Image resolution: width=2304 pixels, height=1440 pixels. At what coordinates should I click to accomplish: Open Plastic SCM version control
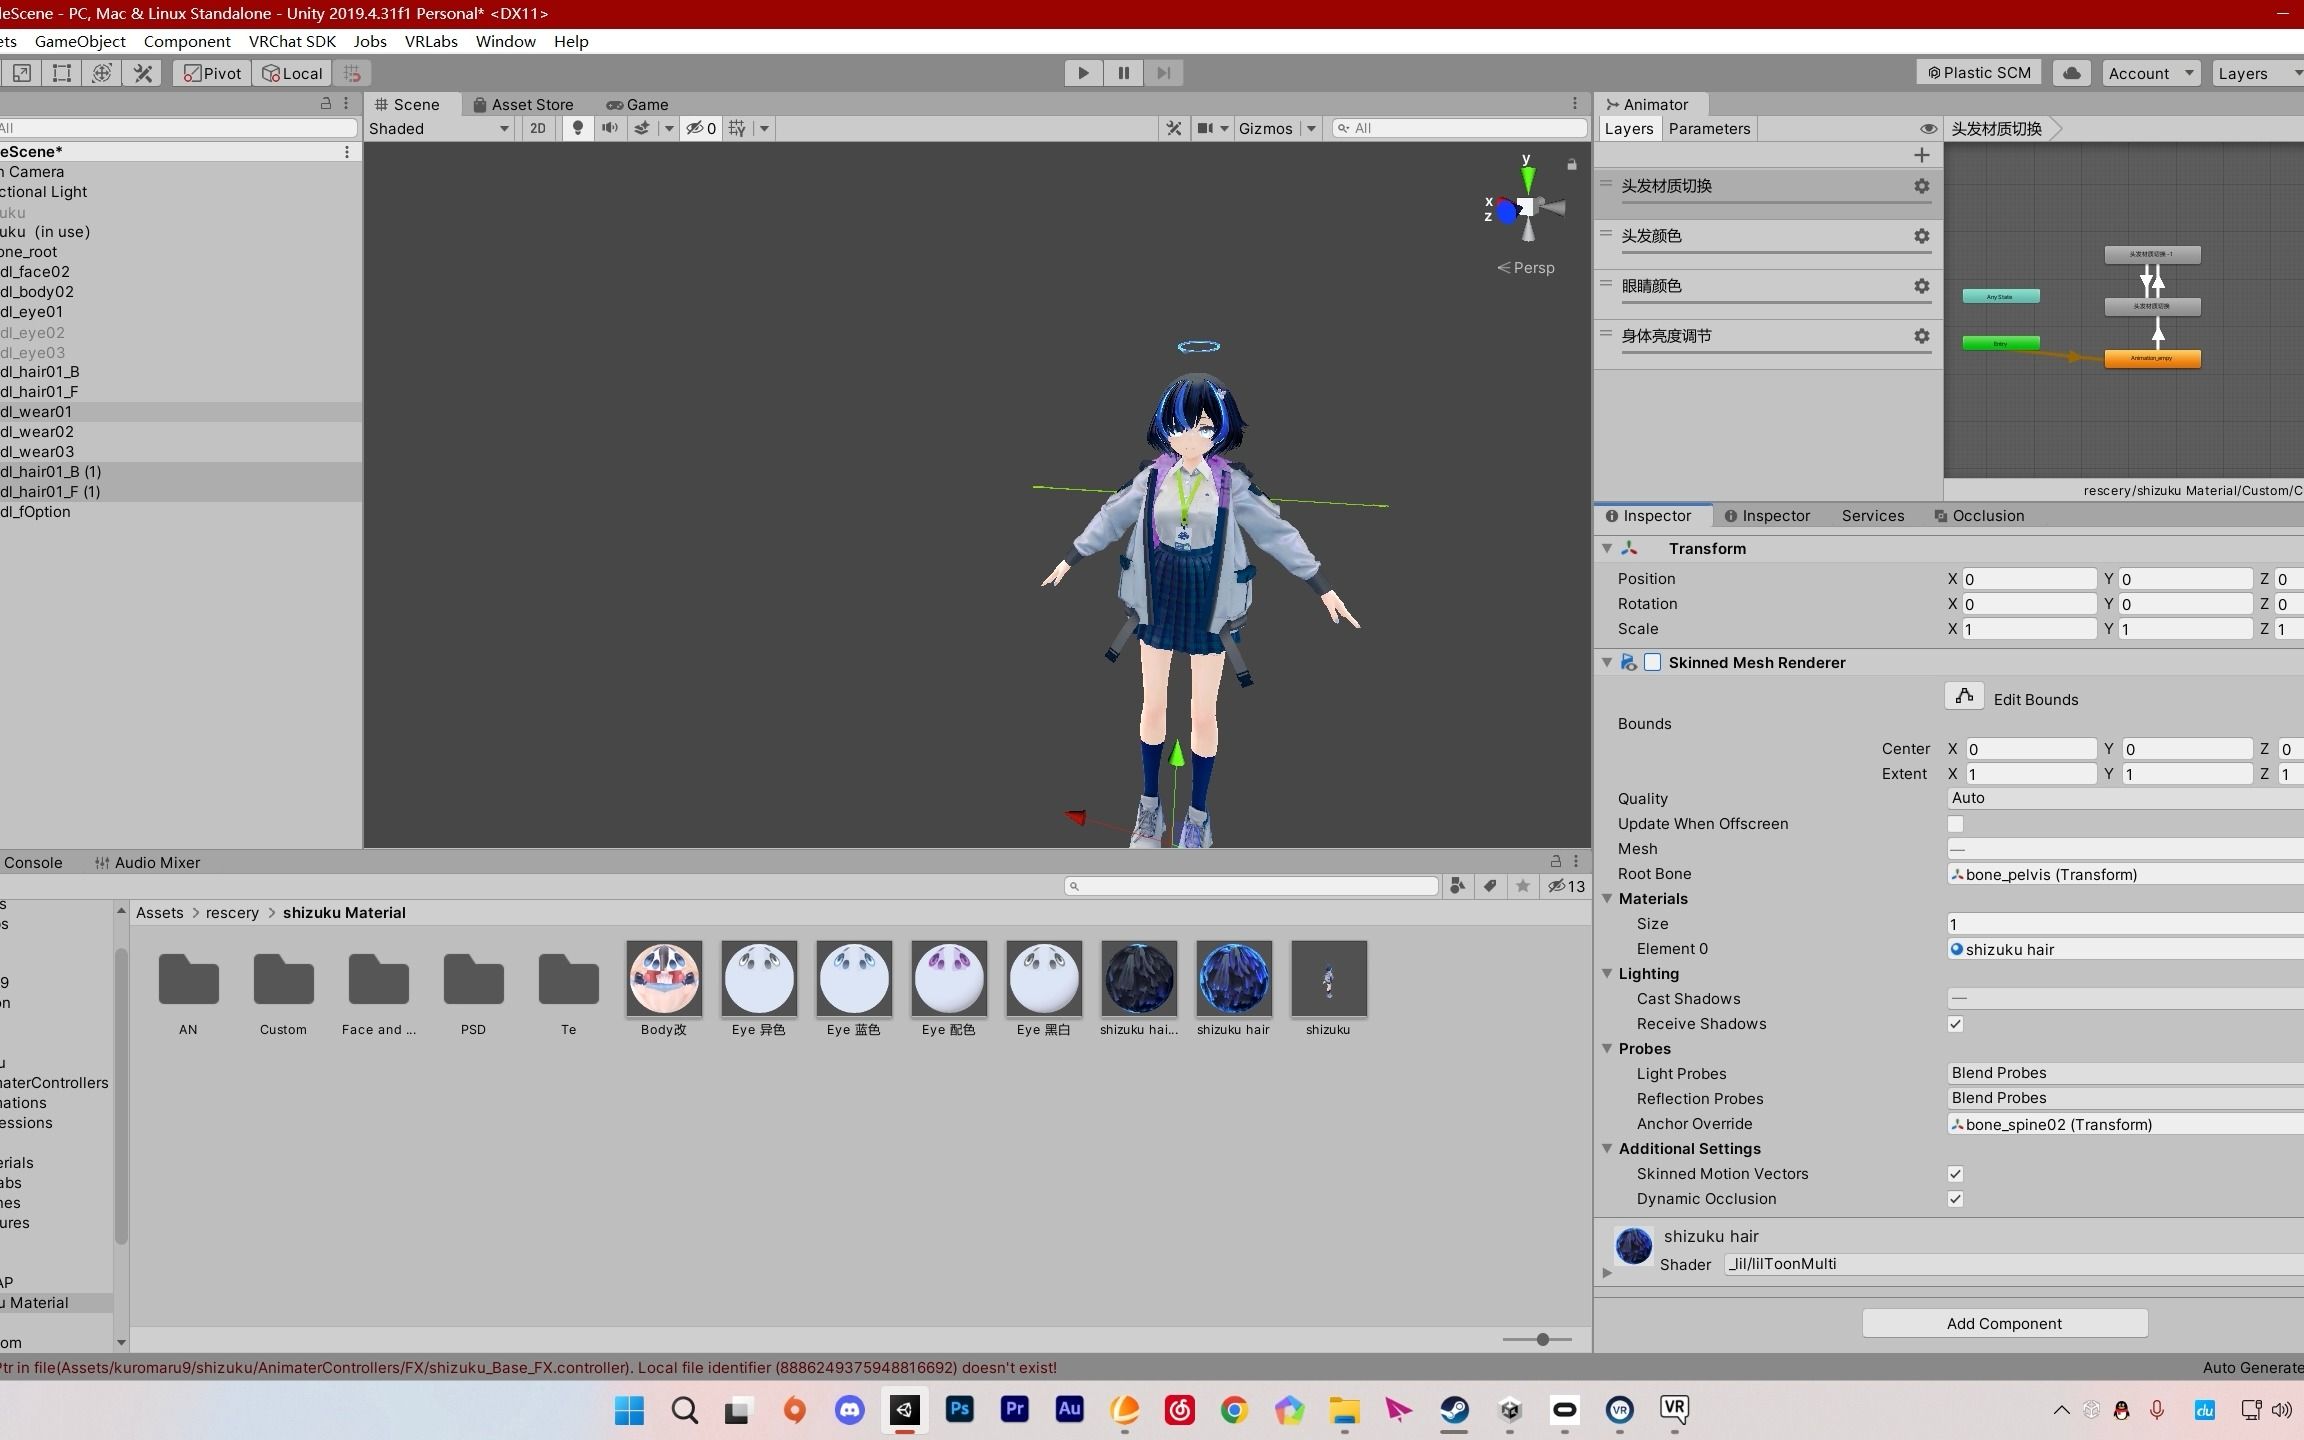1977,72
